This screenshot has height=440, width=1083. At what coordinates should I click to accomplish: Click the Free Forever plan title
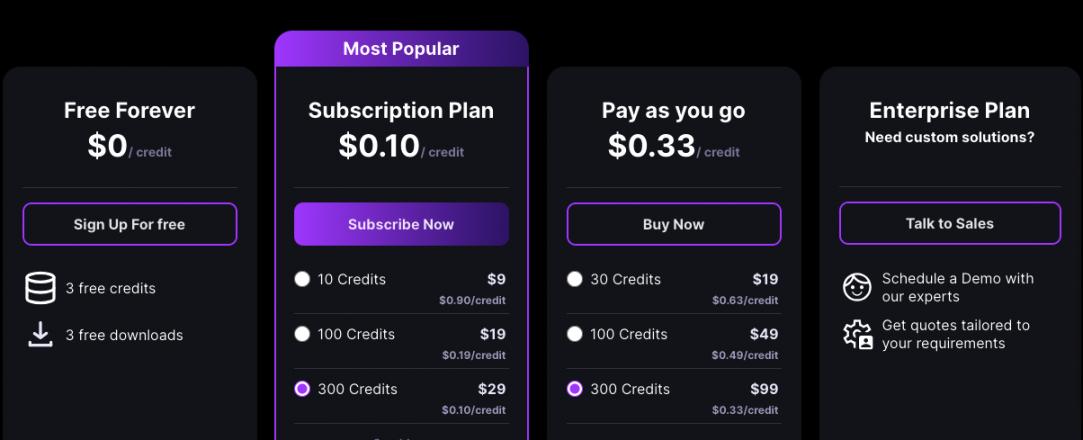point(129,110)
